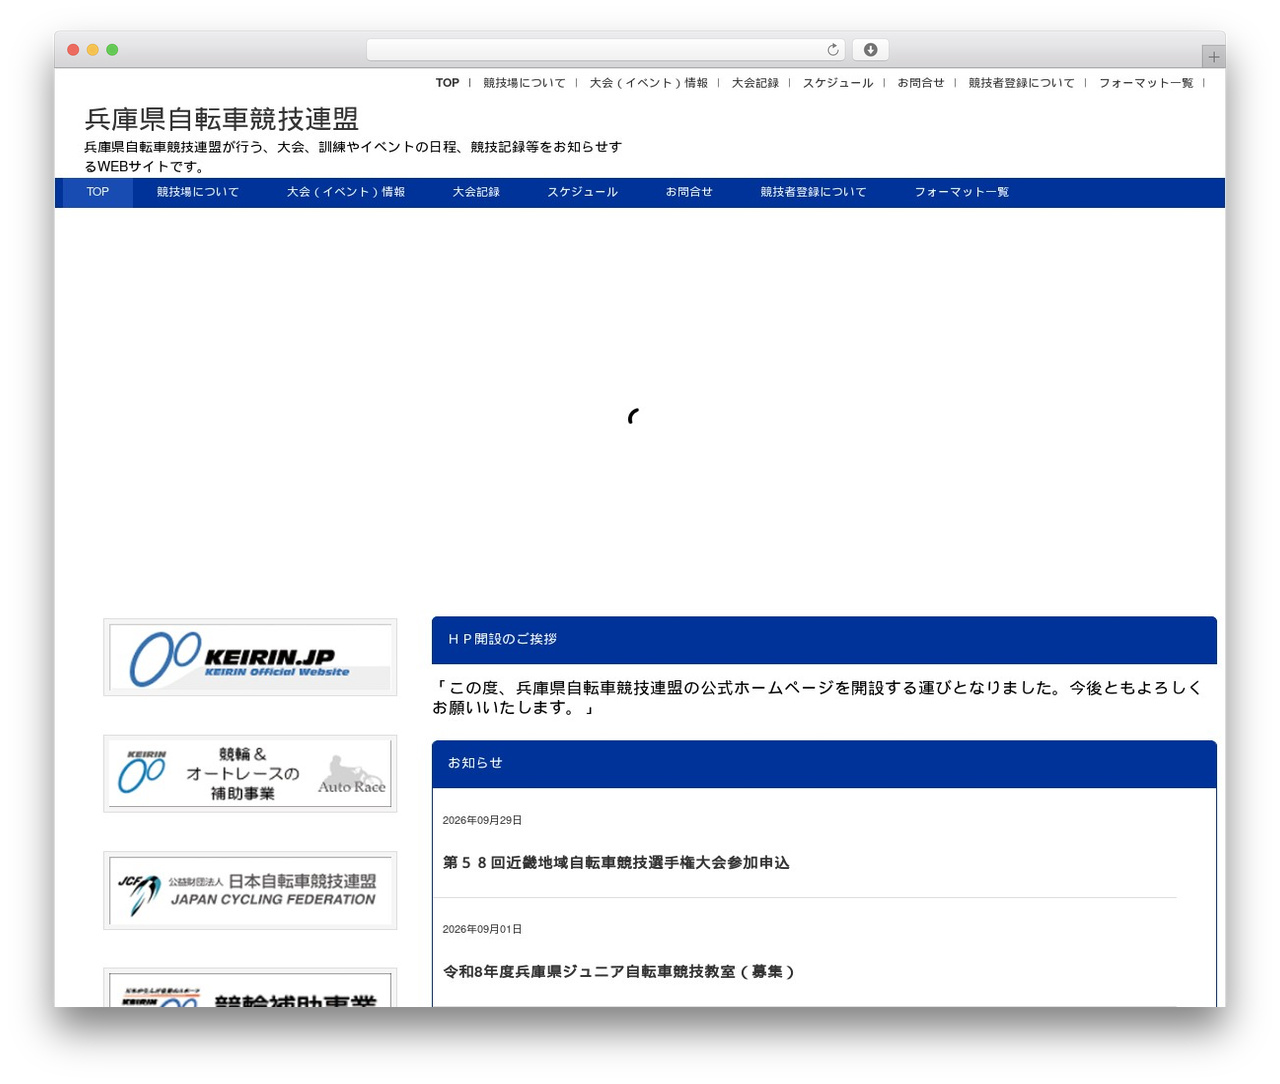Click the site description text under the title
The image size is (1280, 1084).
353,157
